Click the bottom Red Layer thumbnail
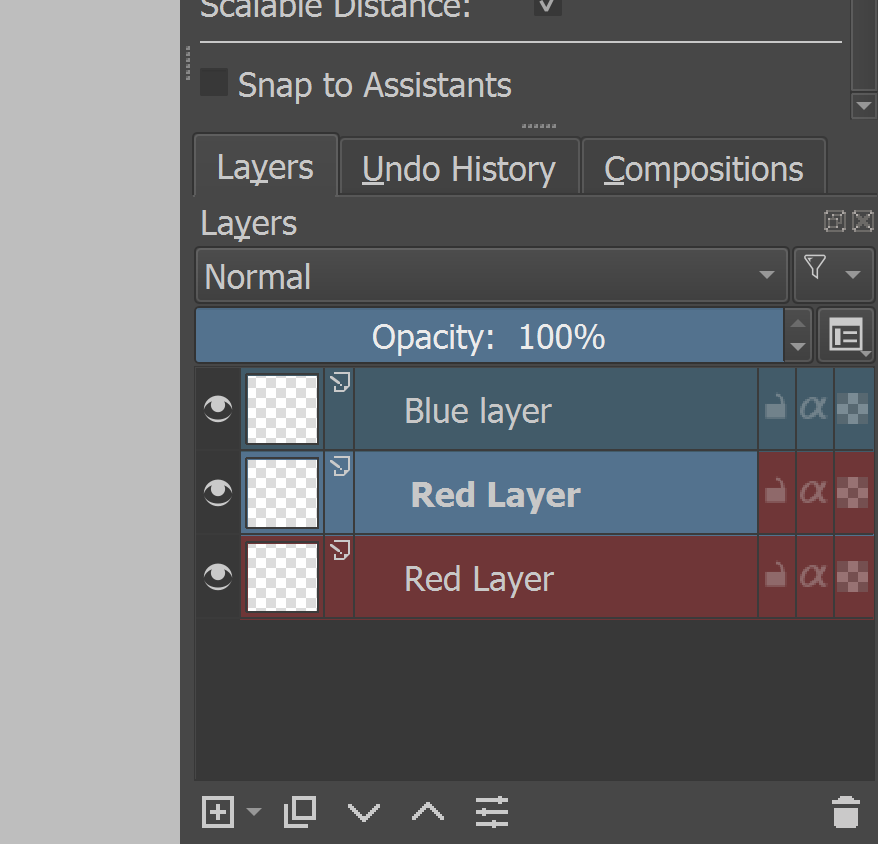Viewport: 878px width, 844px height. pos(282,578)
